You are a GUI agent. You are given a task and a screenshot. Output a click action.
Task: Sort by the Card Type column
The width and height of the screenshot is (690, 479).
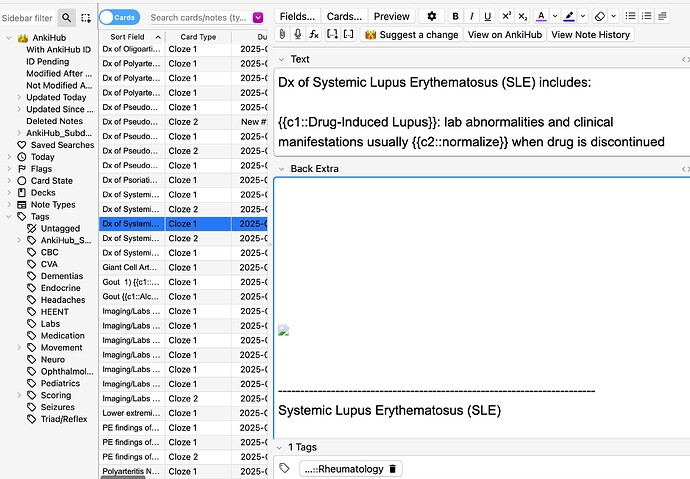tap(197, 37)
